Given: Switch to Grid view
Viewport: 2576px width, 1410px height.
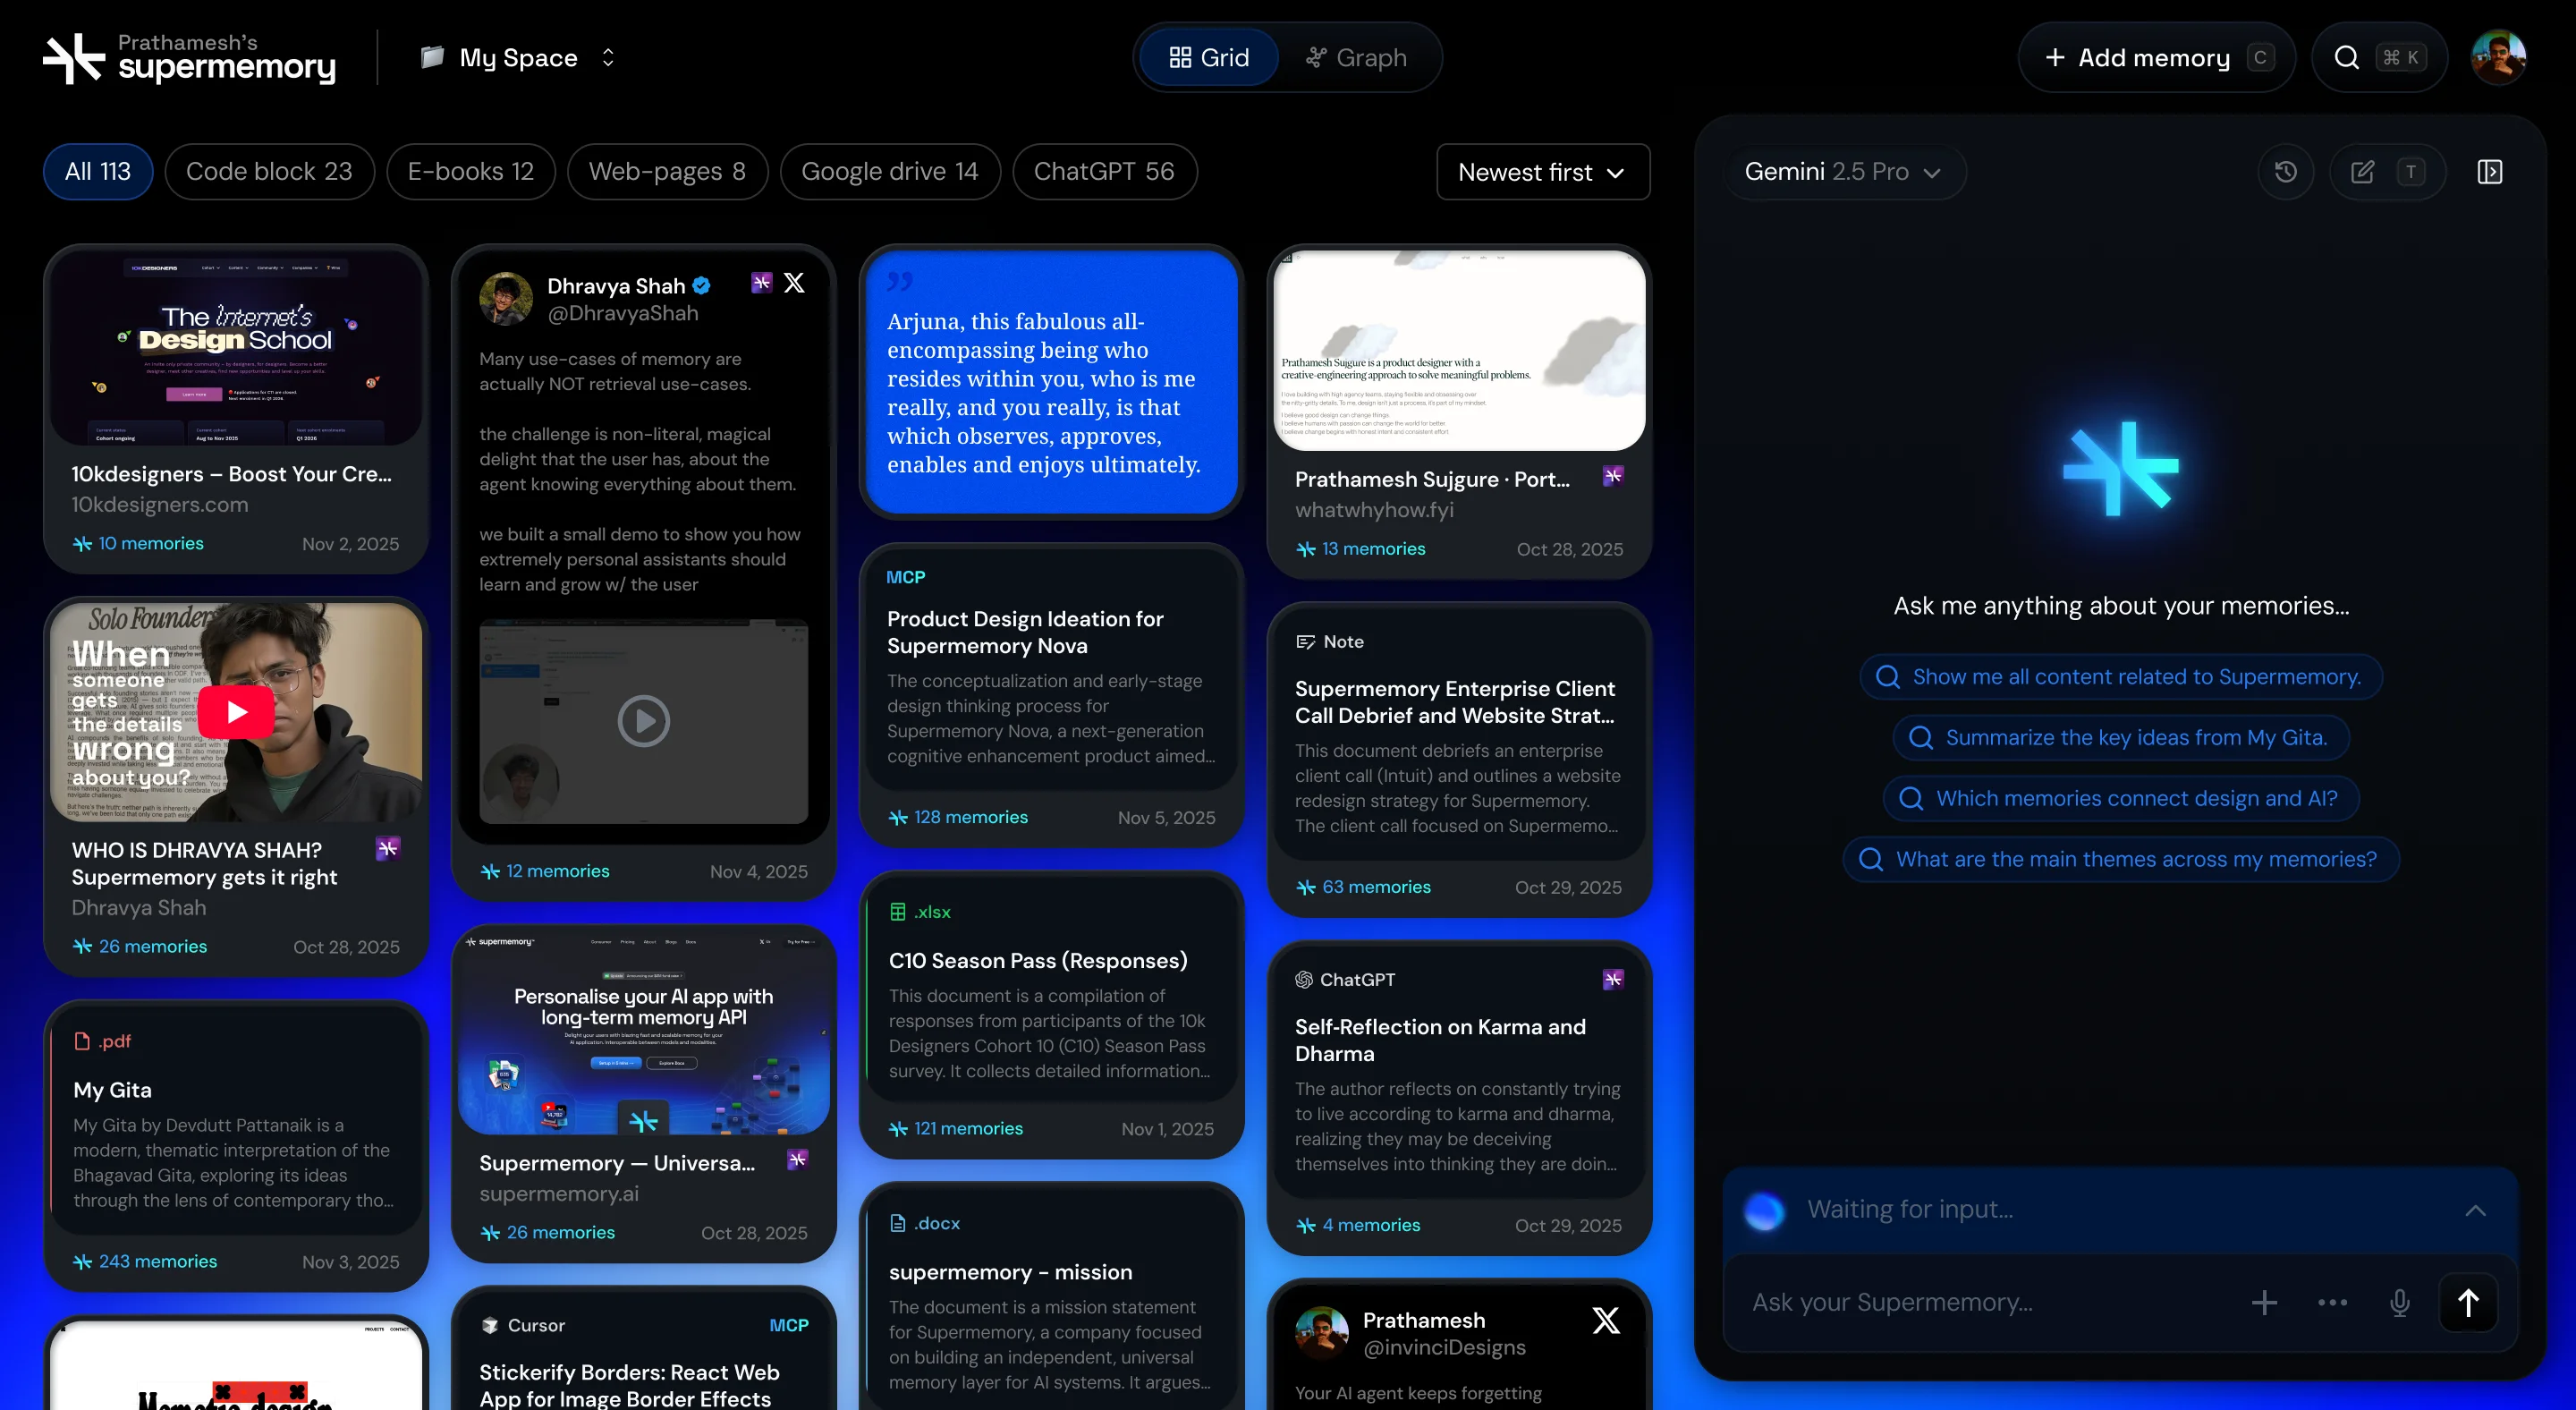Looking at the screenshot, I should pyautogui.click(x=1209, y=58).
